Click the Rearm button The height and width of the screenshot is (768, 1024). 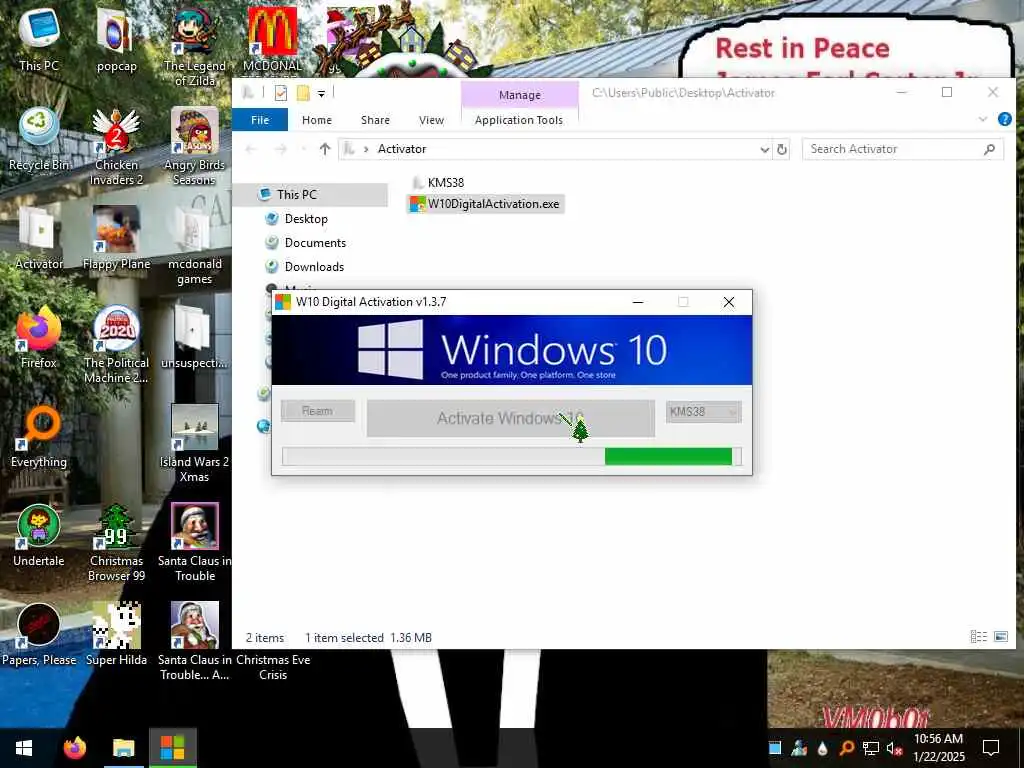coord(317,411)
